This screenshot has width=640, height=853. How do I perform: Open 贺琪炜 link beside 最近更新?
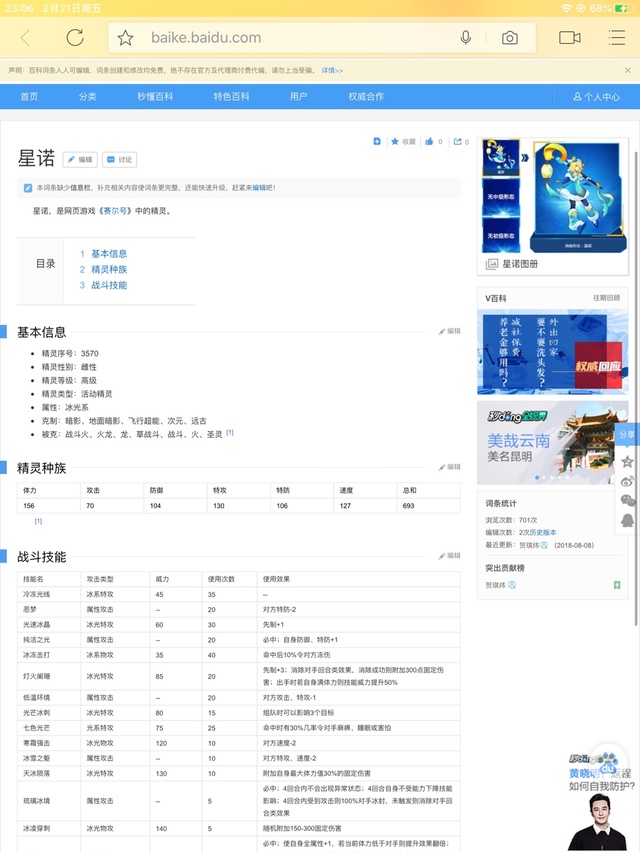click(529, 545)
